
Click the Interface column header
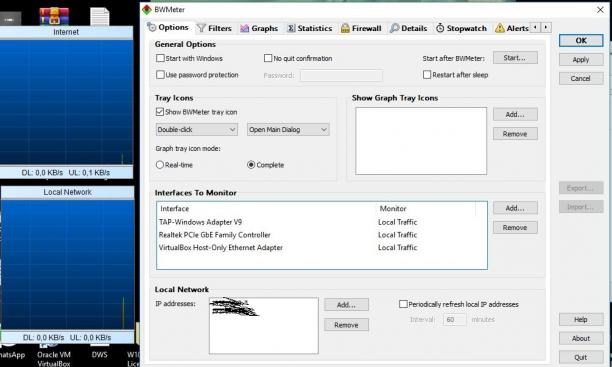(267, 209)
